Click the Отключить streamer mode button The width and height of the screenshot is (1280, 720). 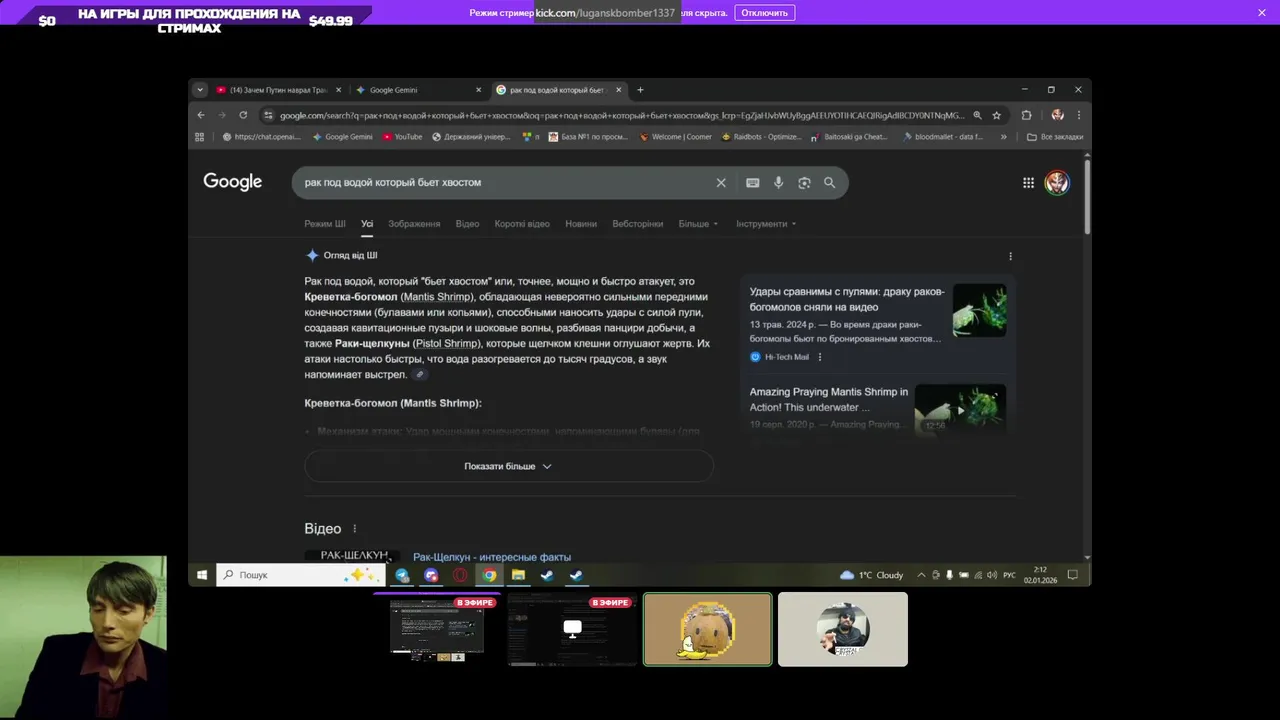pos(765,13)
